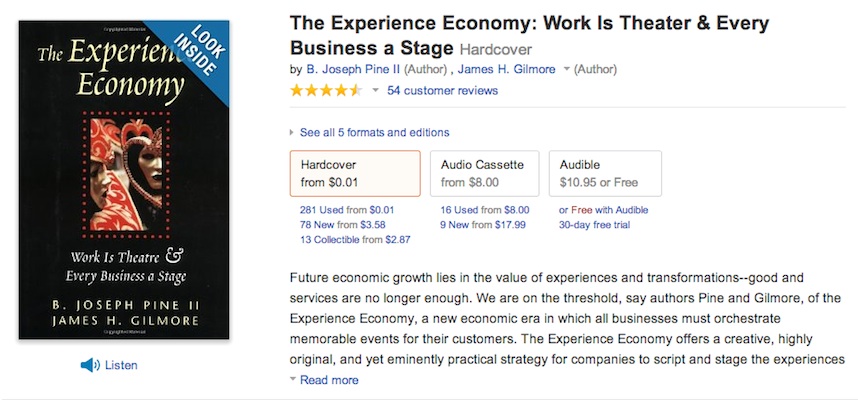Open the book cover image
The height and width of the screenshot is (400, 858).
pyautogui.click(x=124, y=179)
